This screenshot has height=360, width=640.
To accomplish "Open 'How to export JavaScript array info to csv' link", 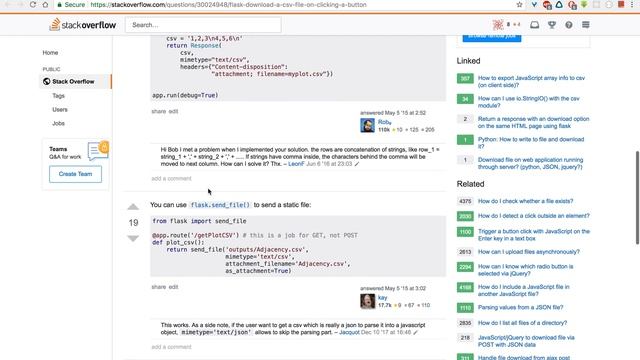I will (531, 82).
